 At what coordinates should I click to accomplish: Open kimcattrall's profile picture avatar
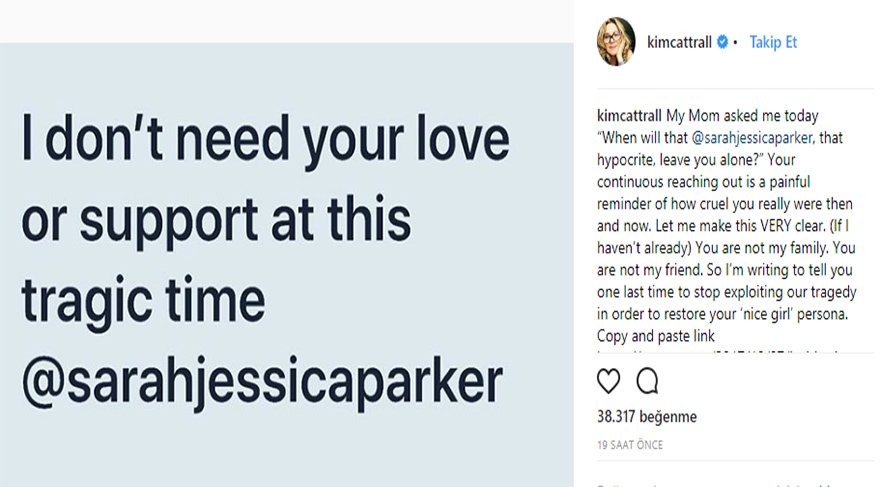tap(616, 42)
